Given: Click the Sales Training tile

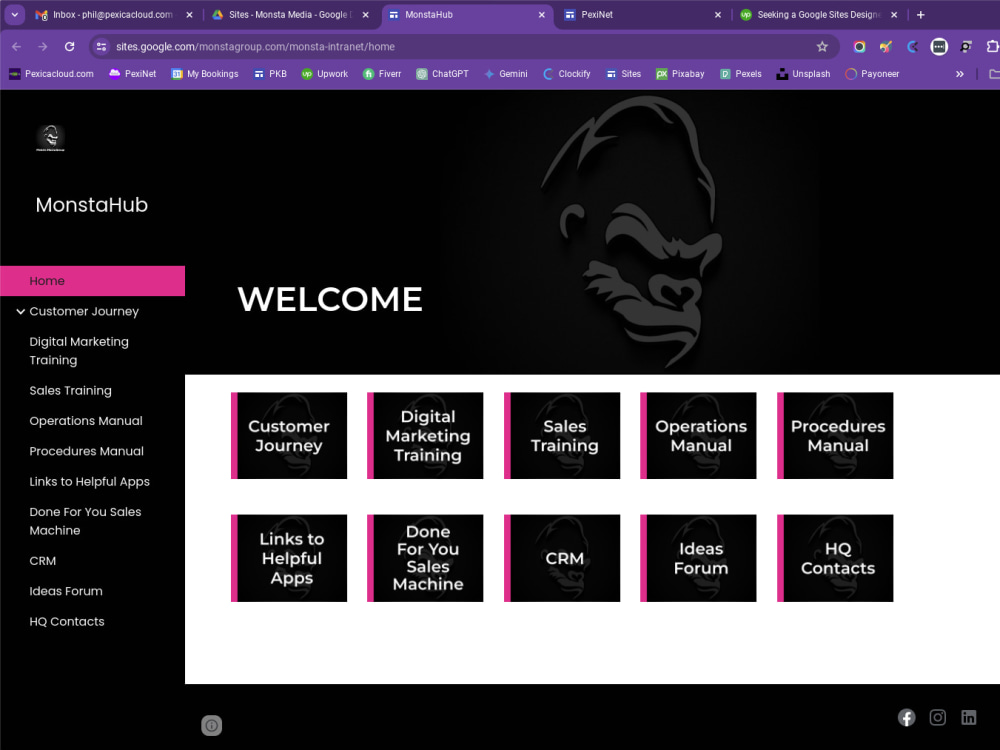Looking at the screenshot, I should (562, 436).
